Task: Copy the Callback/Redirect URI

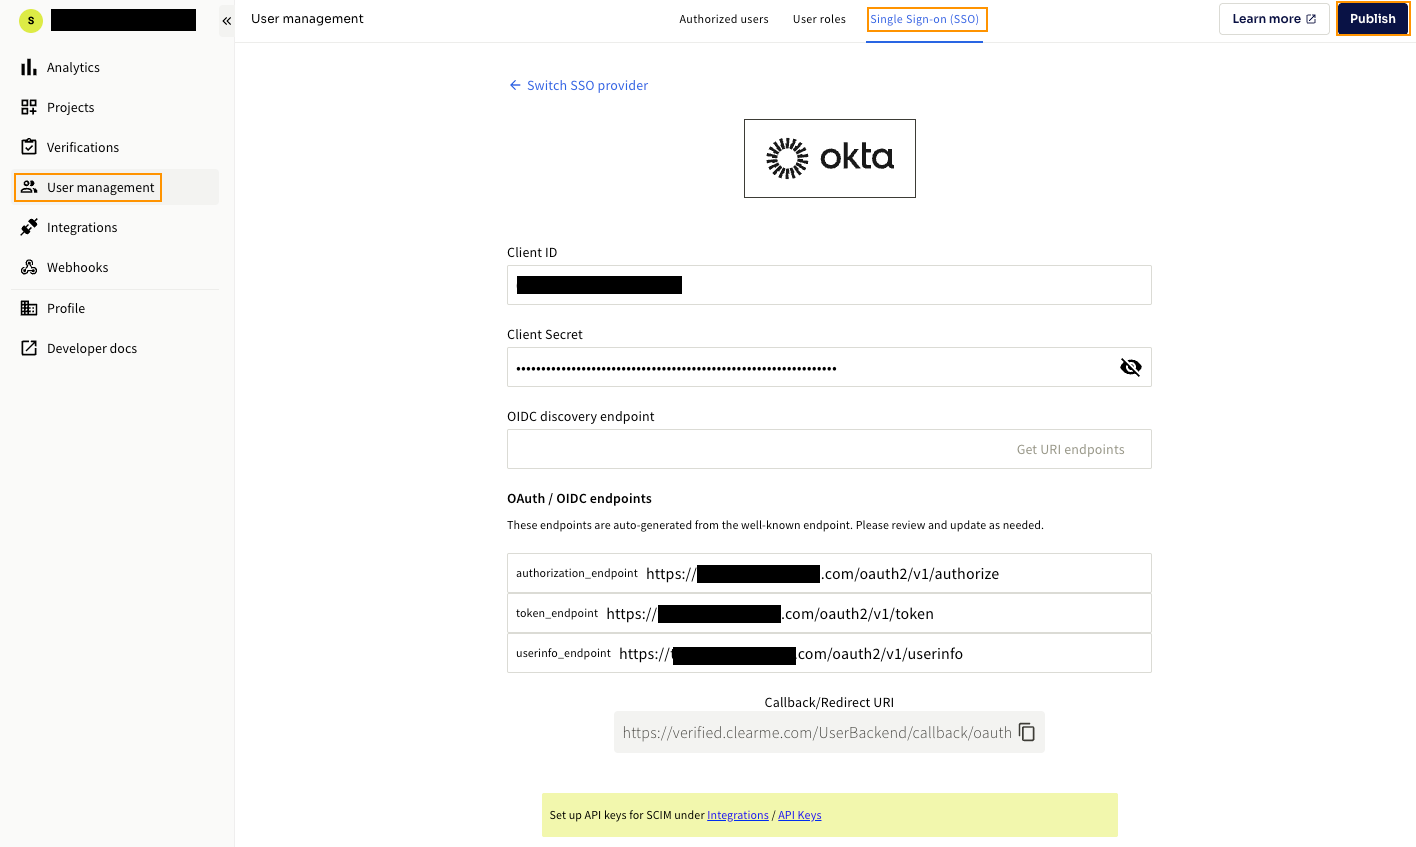Action: point(1027,732)
